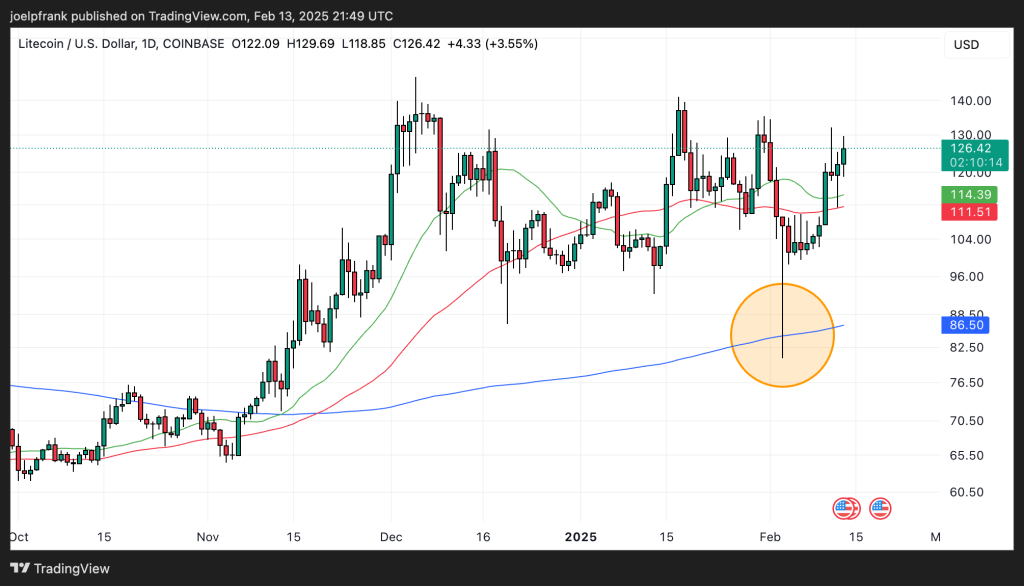
Task: Click the Feb label on the date axis
Action: coord(770,537)
